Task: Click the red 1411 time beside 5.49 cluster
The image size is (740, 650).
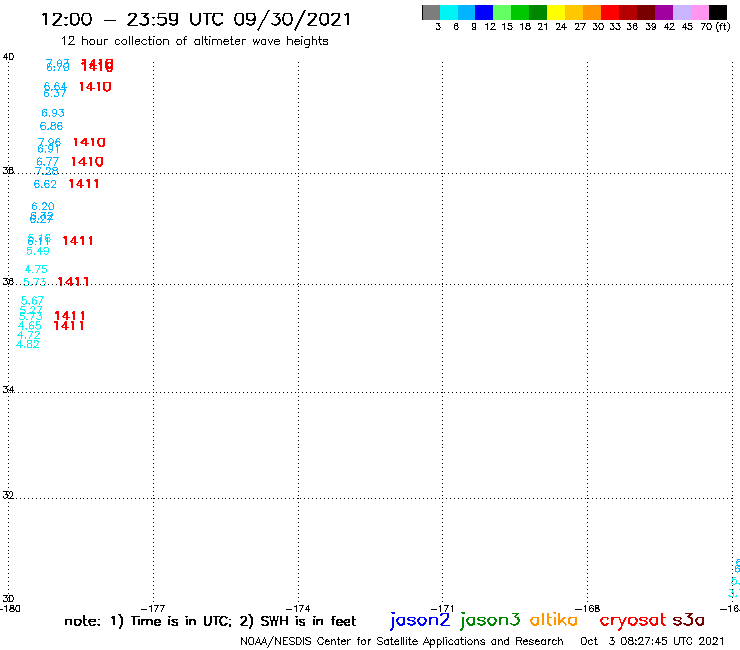Action: (x=78, y=241)
